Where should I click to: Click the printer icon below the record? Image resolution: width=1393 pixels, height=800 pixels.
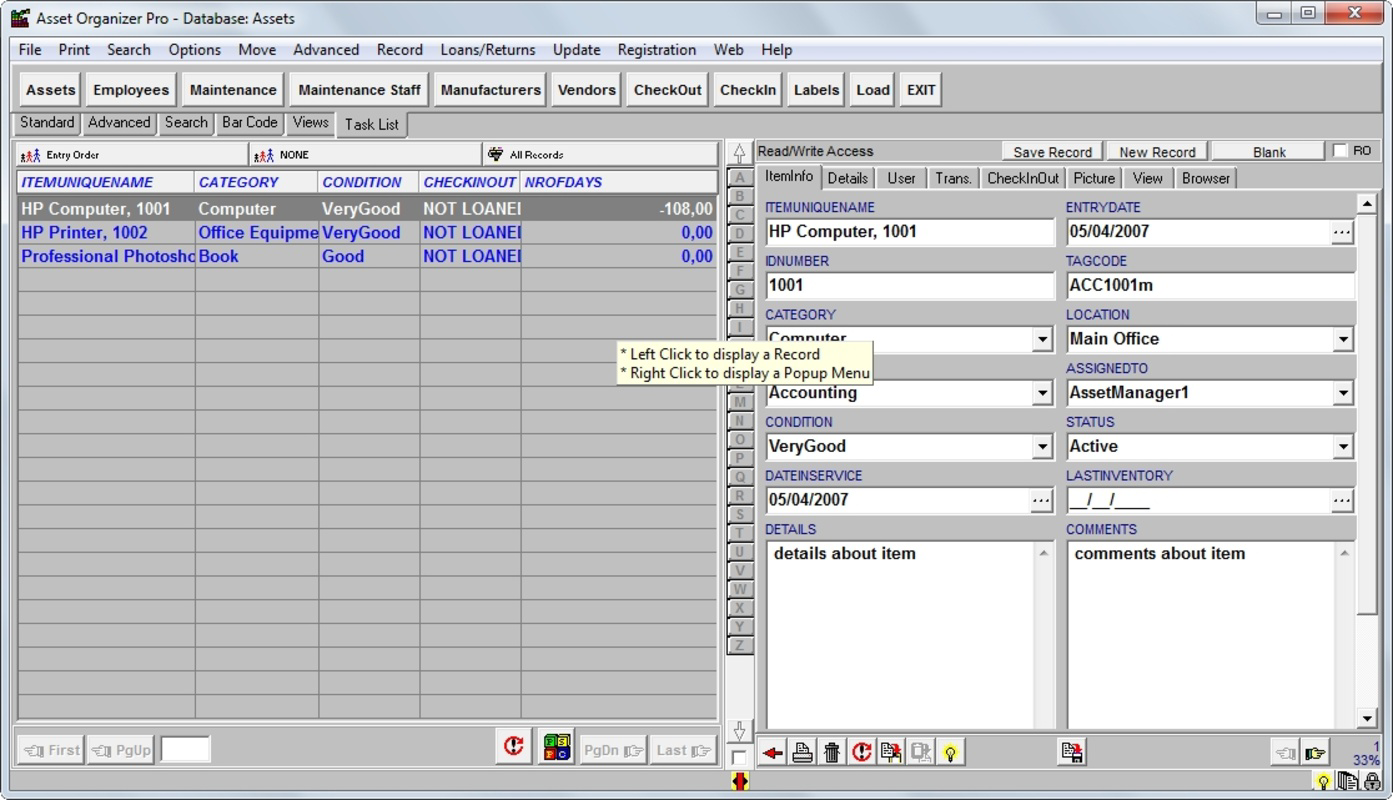802,753
